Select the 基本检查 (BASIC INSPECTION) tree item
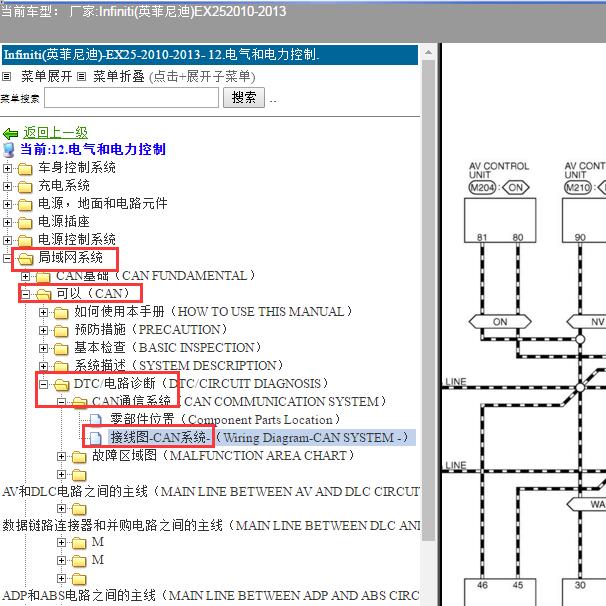 tap(168, 348)
